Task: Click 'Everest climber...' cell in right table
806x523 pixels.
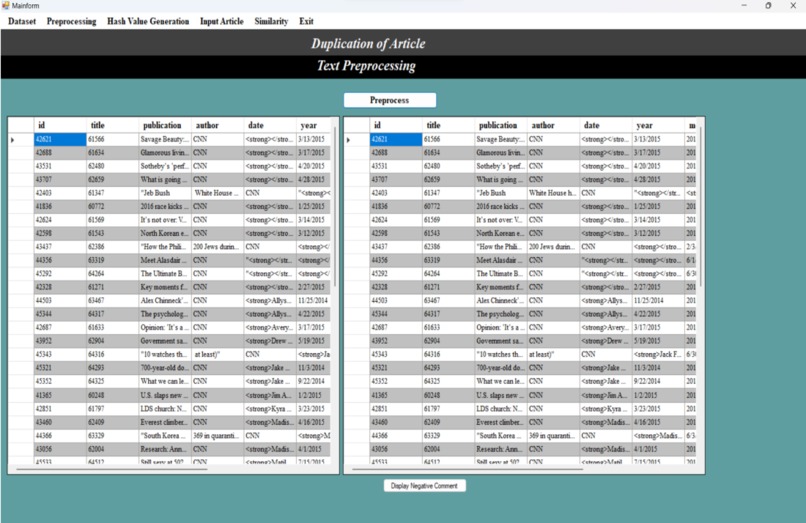Action: (501, 422)
